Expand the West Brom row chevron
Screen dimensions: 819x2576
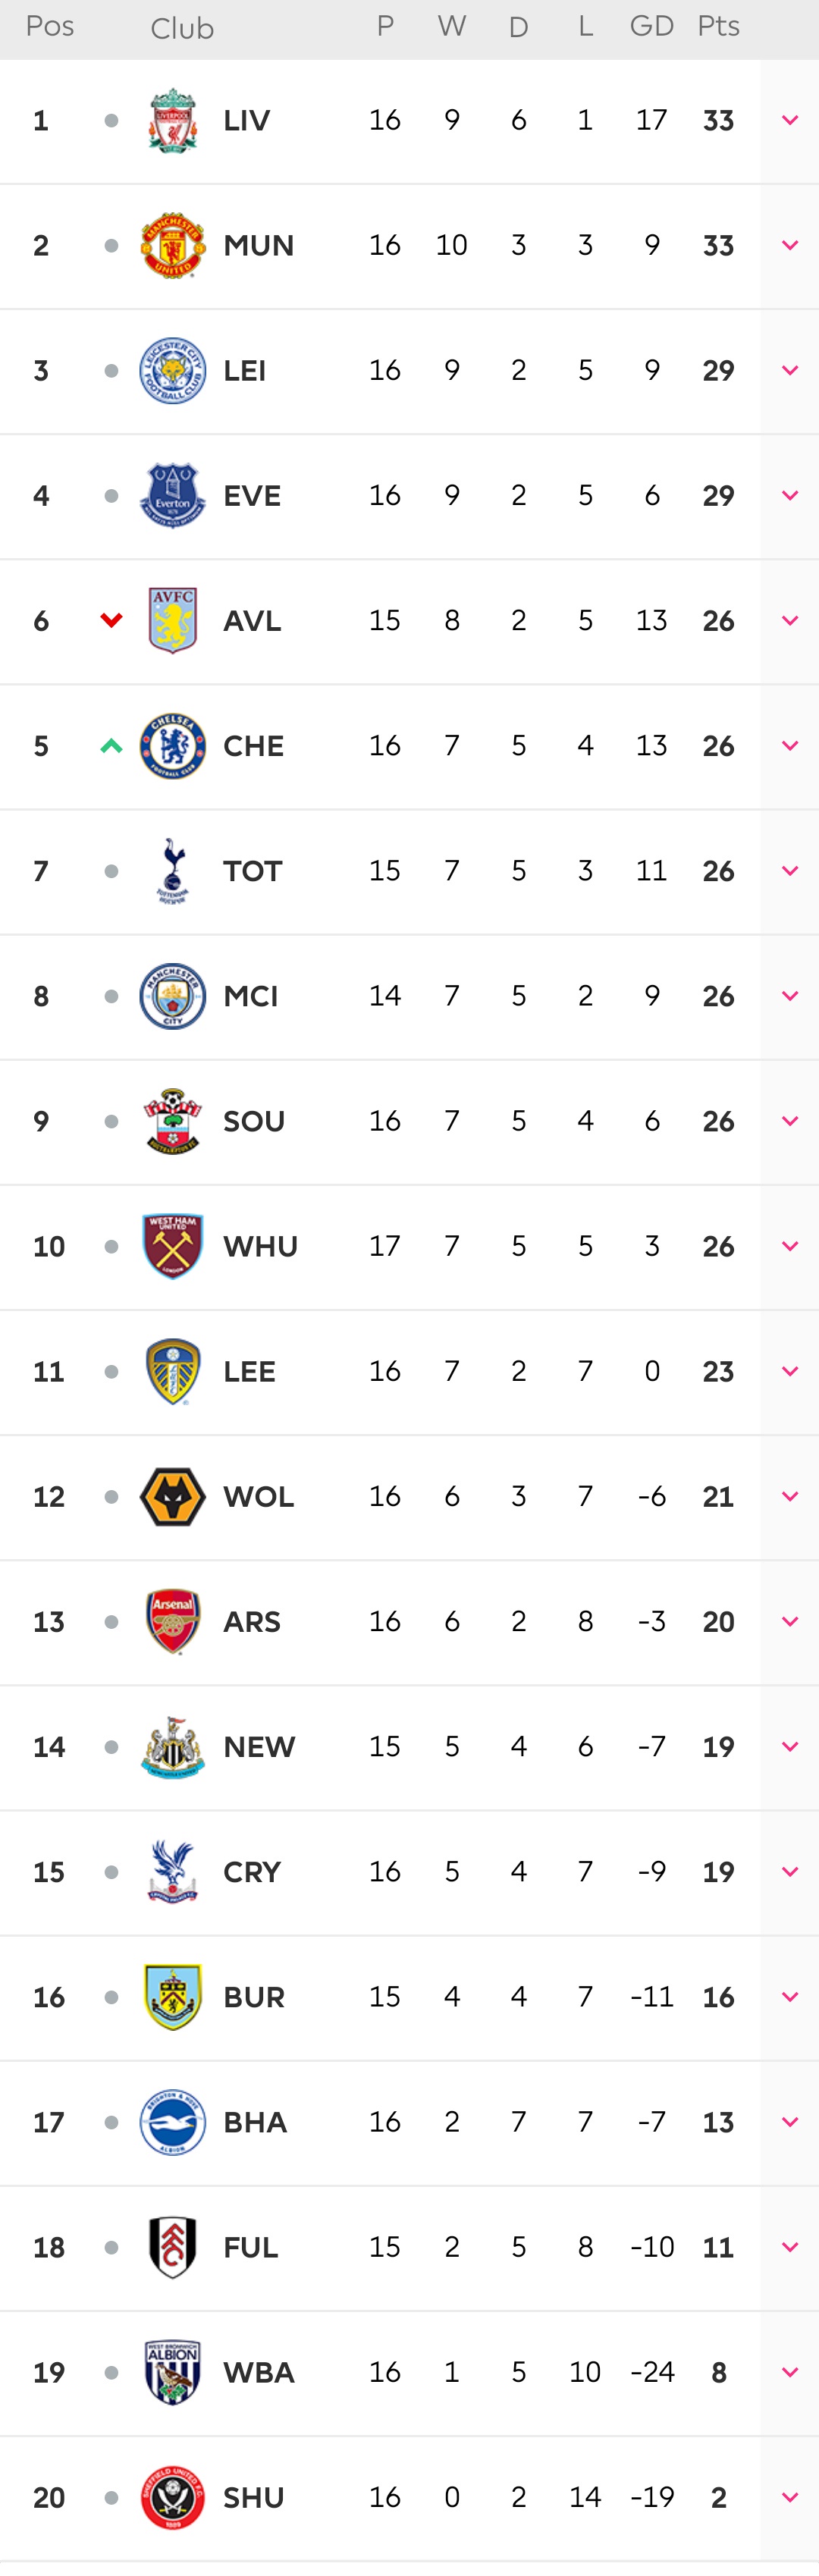pyautogui.click(x=789, y=2373)
